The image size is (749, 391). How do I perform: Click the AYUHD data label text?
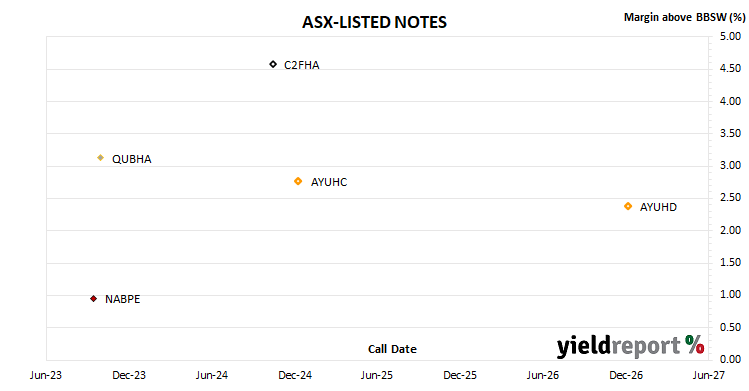coord(658,207)
